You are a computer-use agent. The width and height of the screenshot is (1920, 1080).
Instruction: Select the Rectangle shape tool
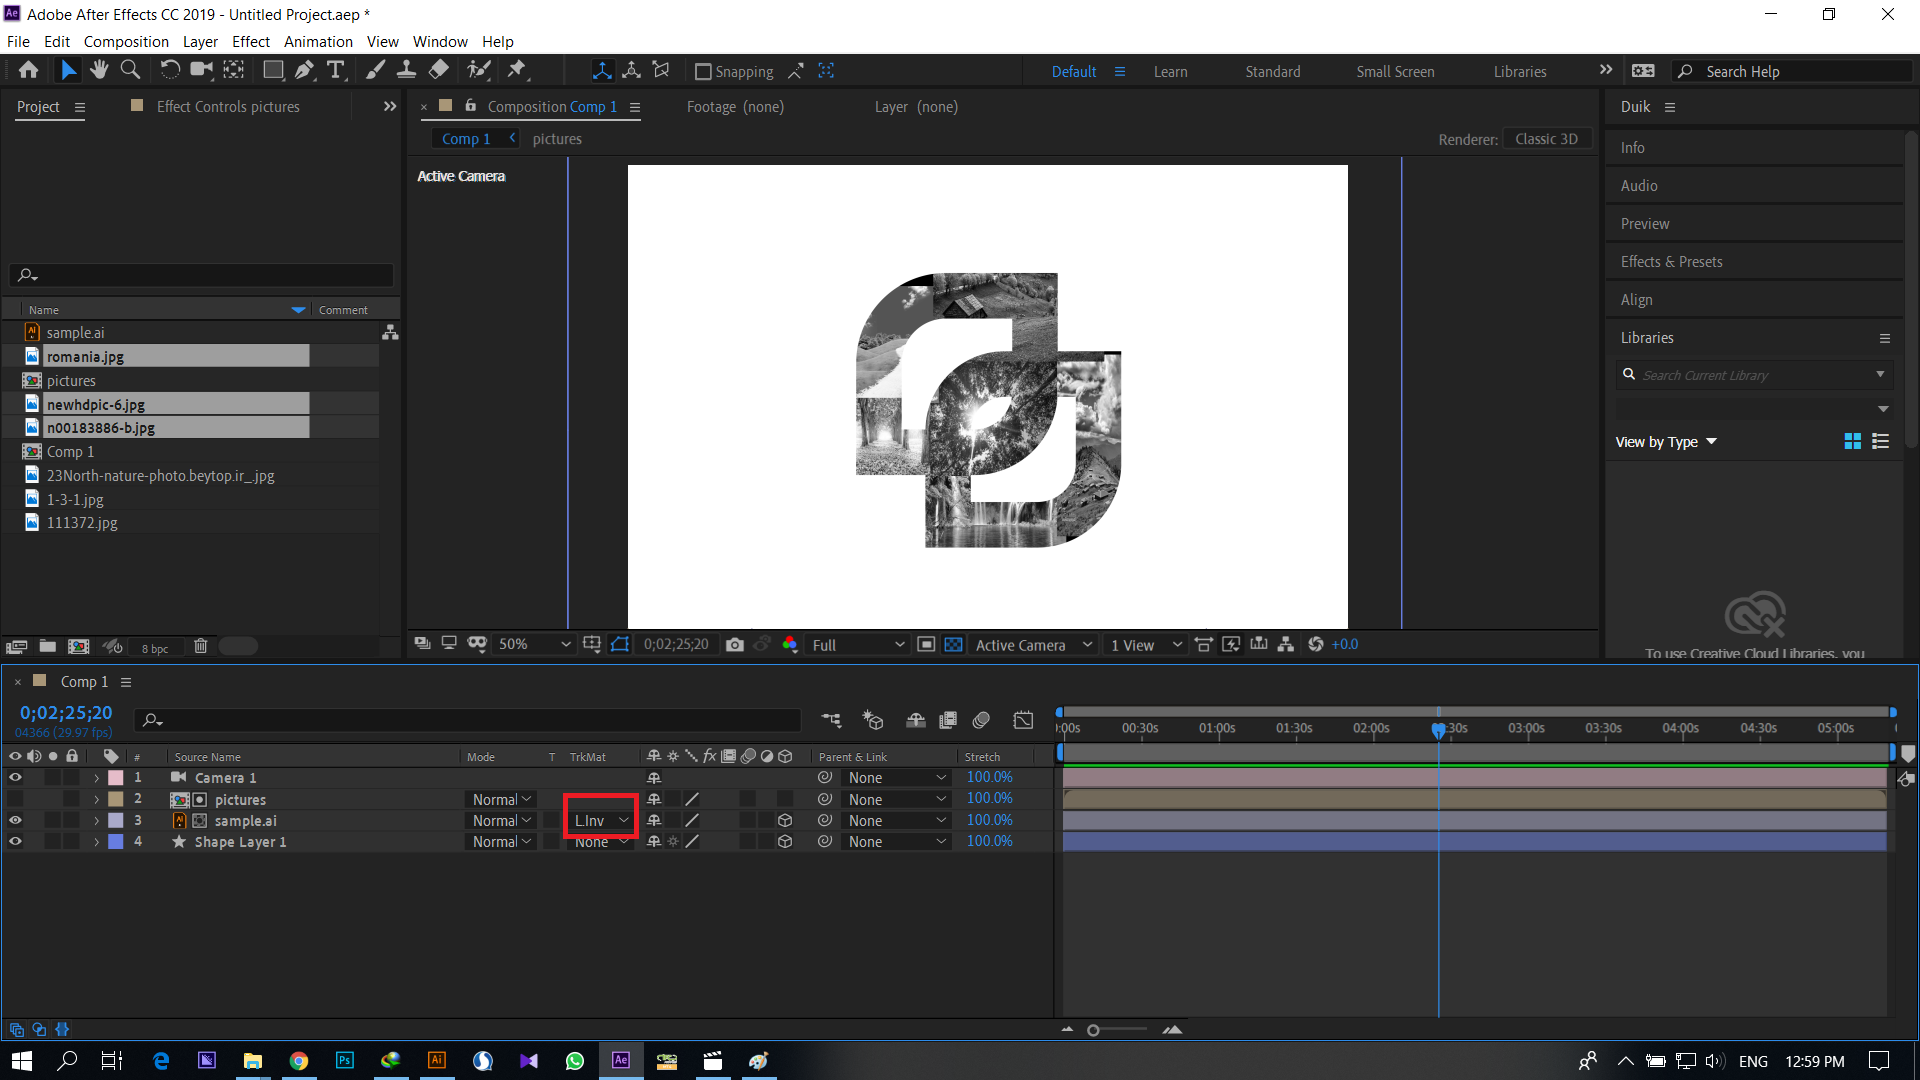tap(273, 70)
